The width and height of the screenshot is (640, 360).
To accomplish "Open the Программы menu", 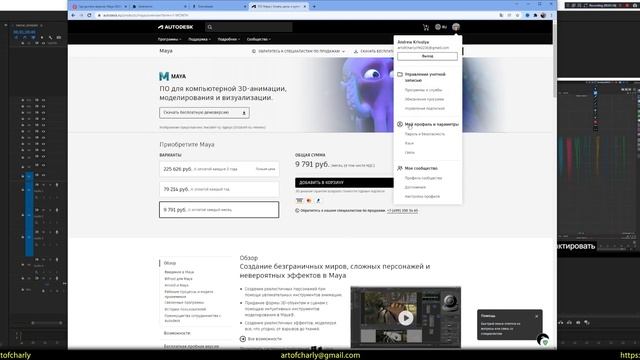I will pyautogui.click(x=169, y=39).
